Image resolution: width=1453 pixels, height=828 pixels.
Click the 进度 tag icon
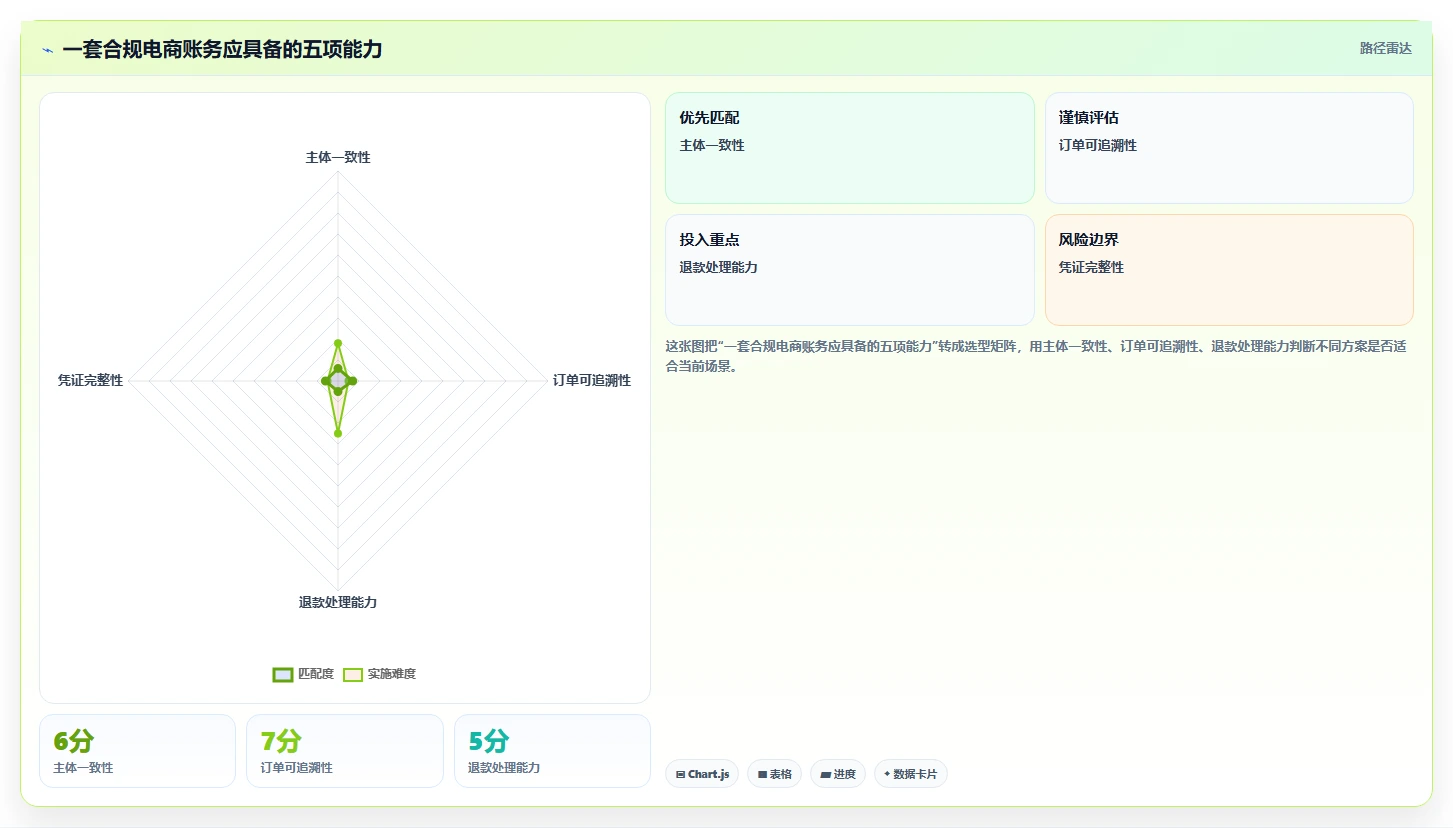pyautogui.click(x=825, y=775)
